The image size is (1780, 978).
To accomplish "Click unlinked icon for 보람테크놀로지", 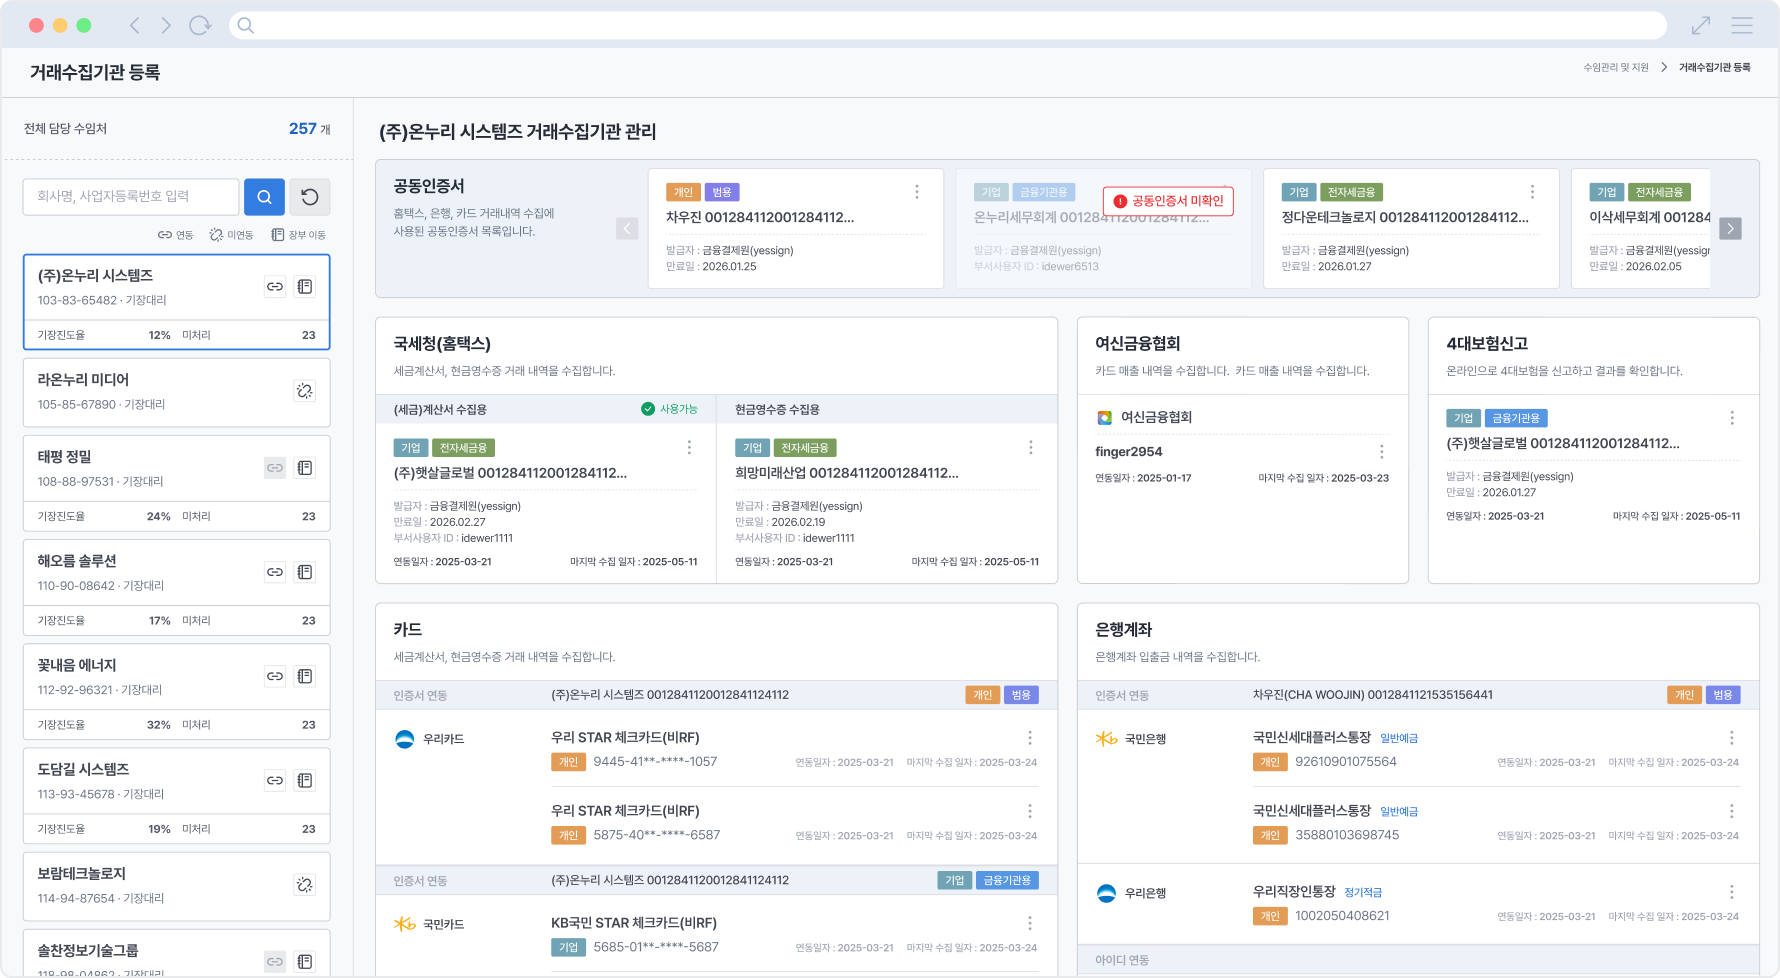I will (305, 884).
